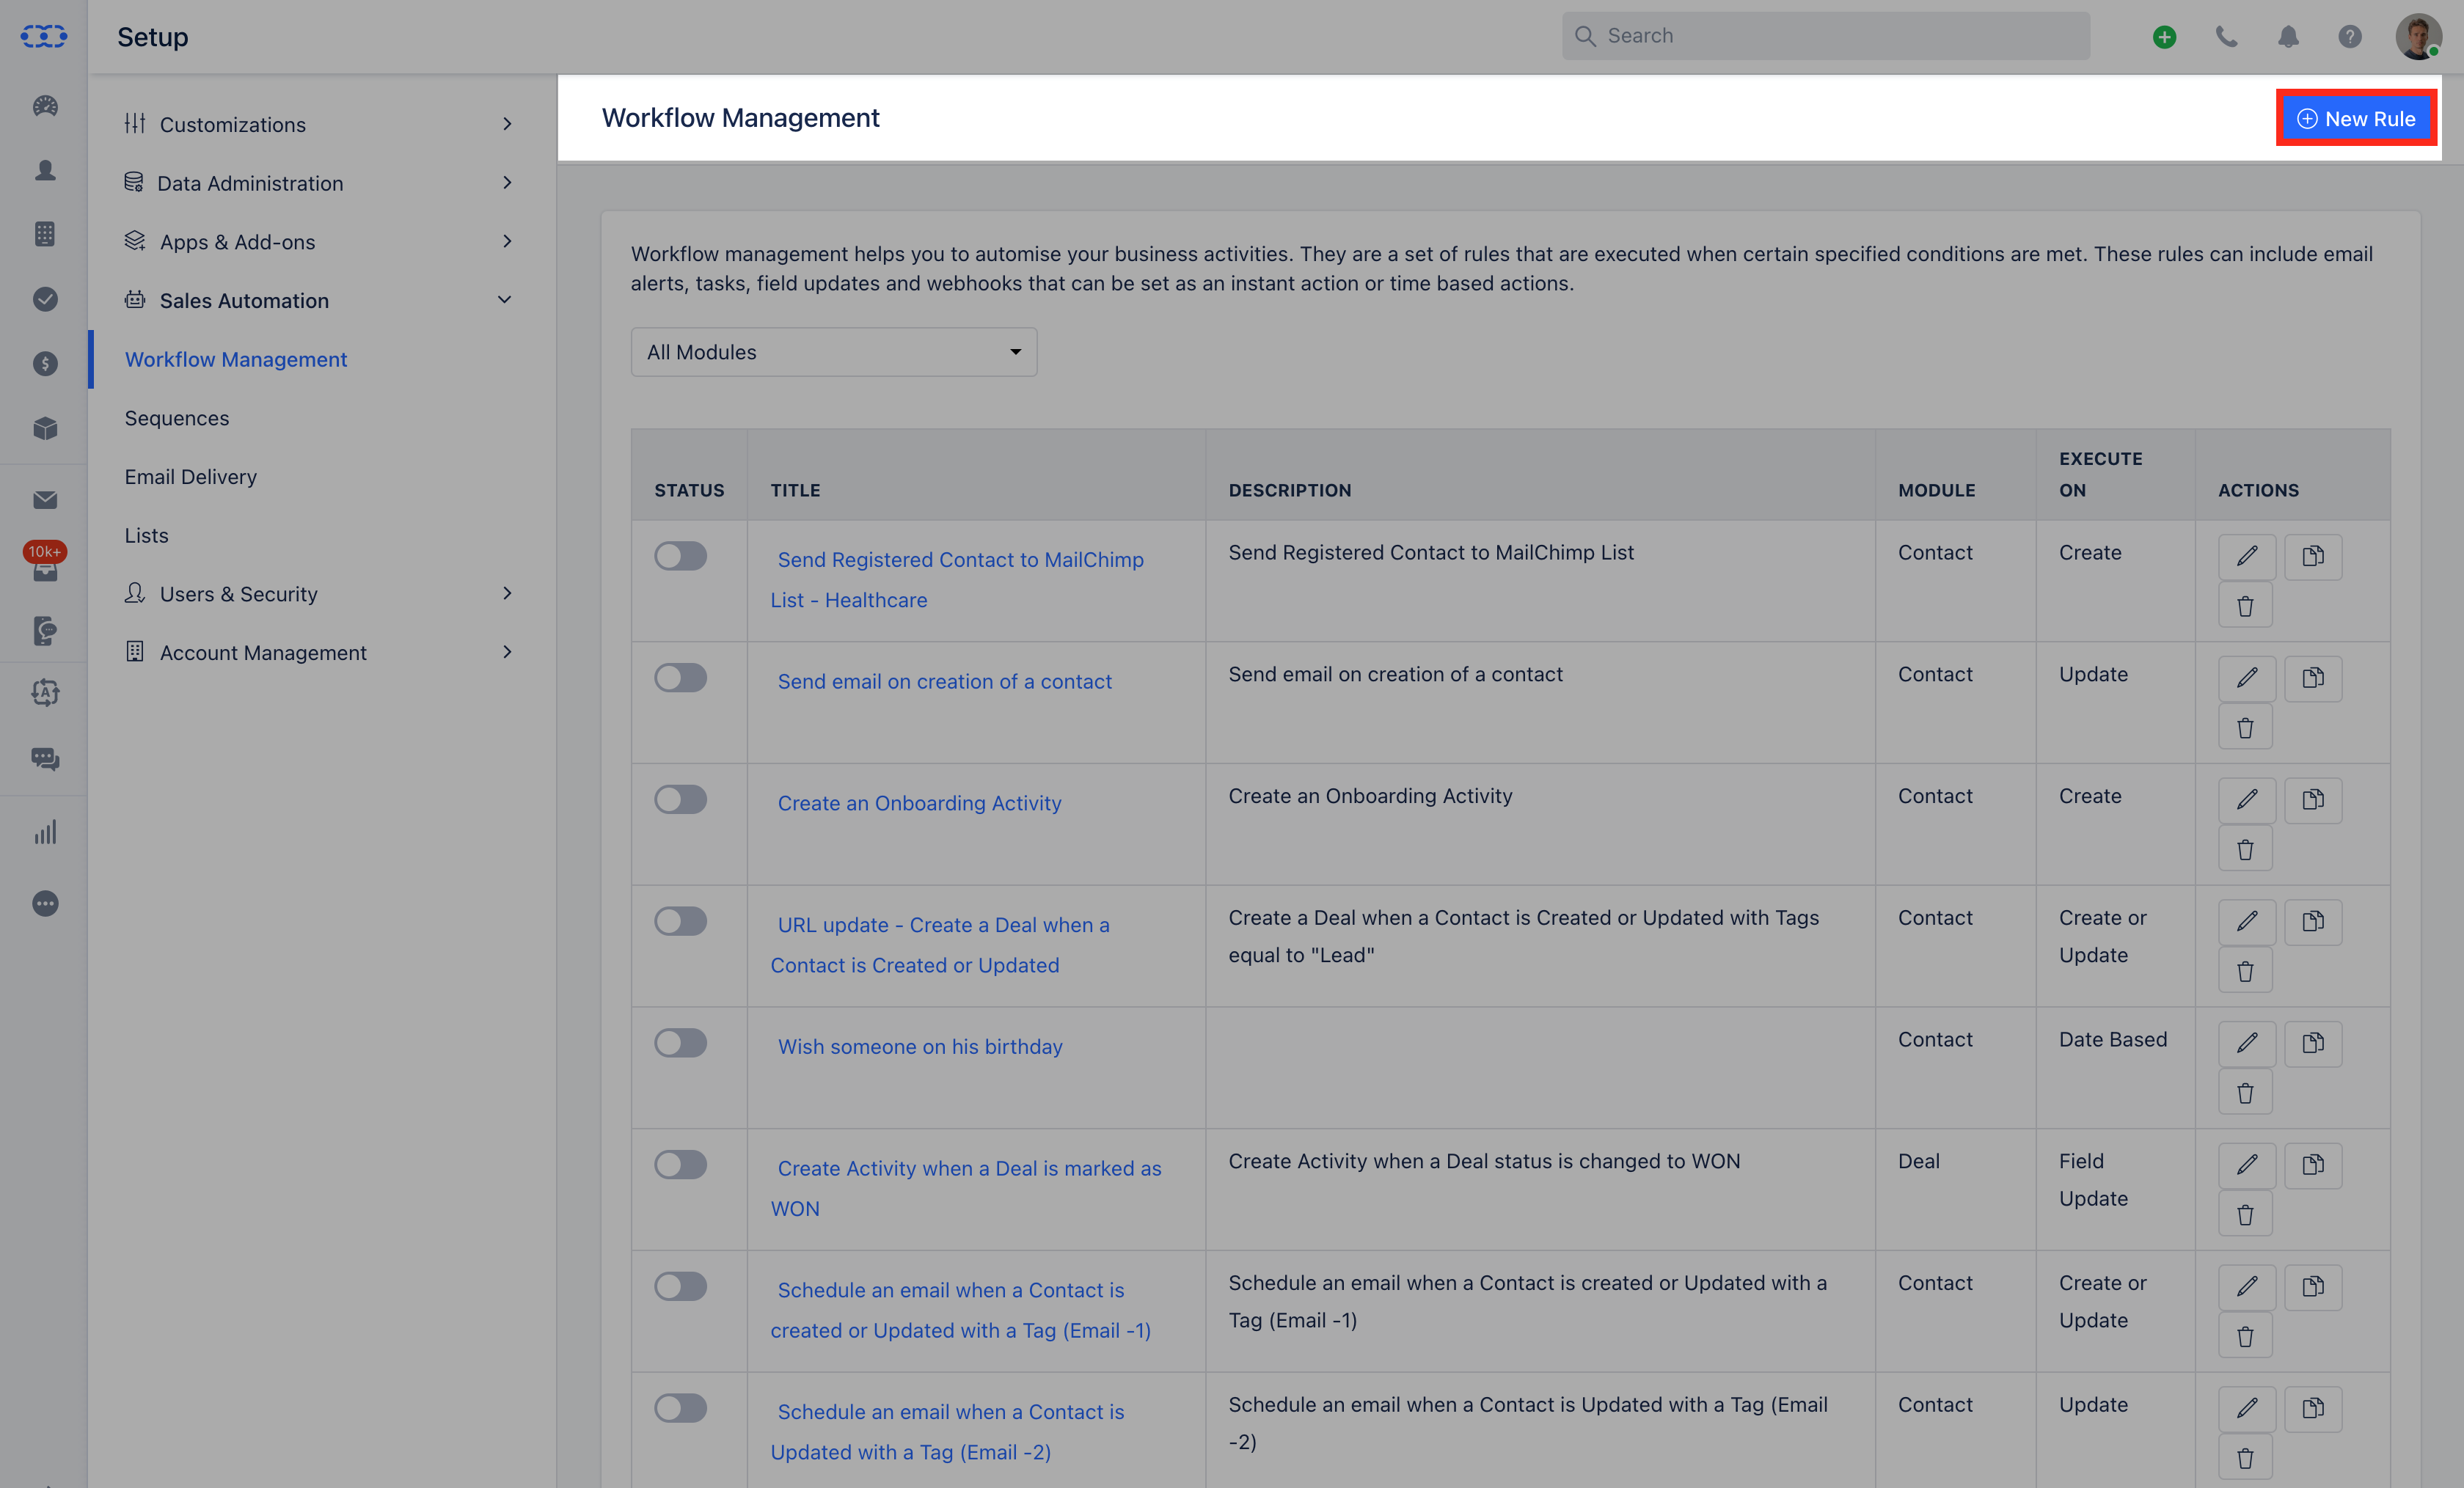This screenshot has width=2464, height=1488.
Task: Edit the Schedule email Tag (Email -1) rule
Action: [2247, 1286]
